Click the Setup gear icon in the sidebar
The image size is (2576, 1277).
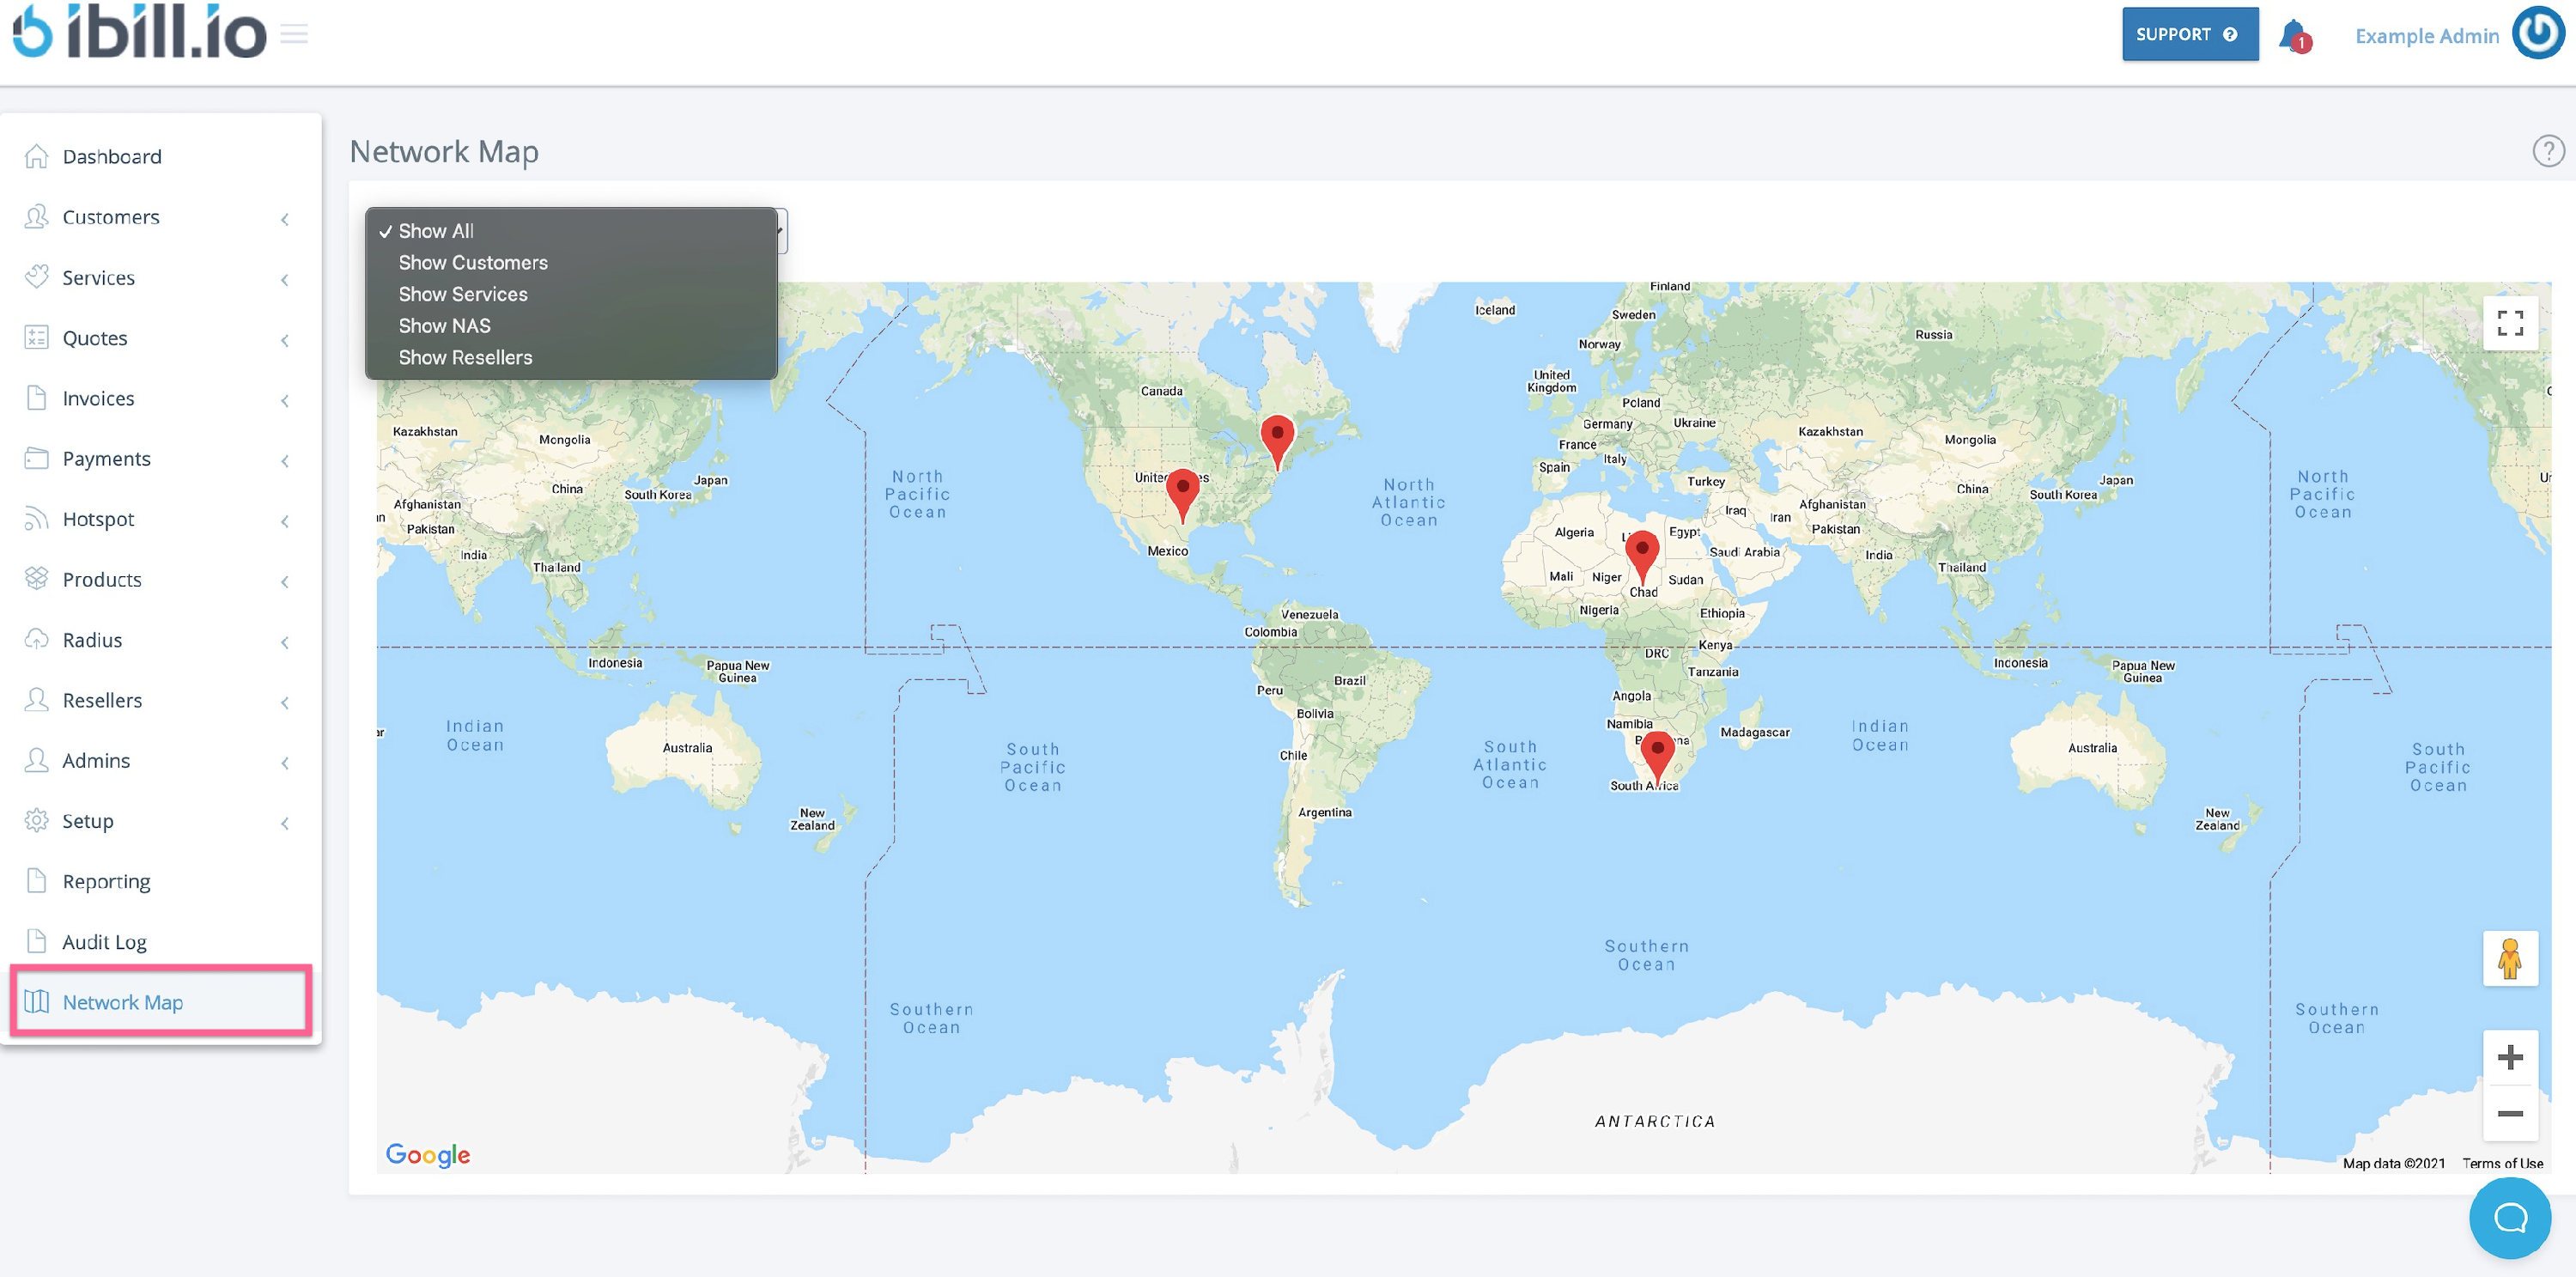(36, 820)
